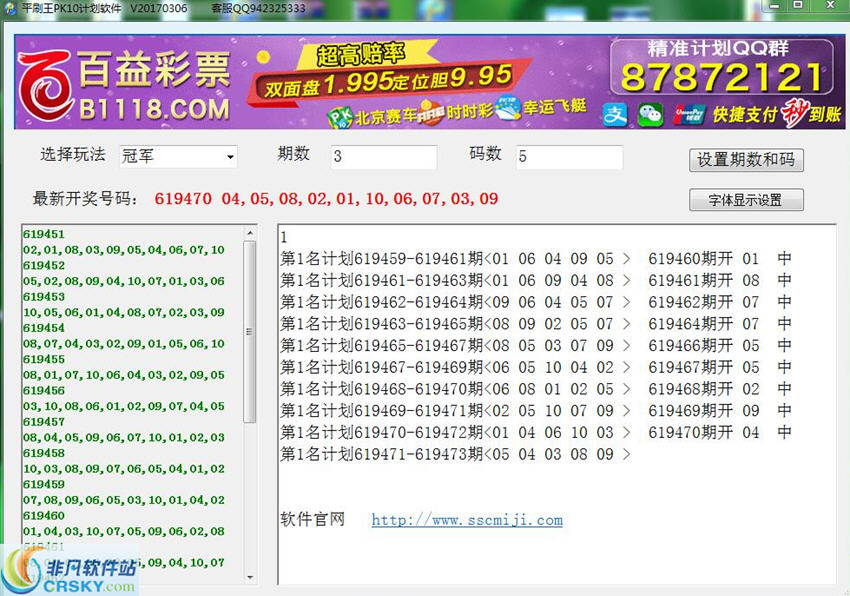The height and width of the screenshot is (596, 850).
Task: Click result text 619470期开 04
Action: tap(704, 432)
